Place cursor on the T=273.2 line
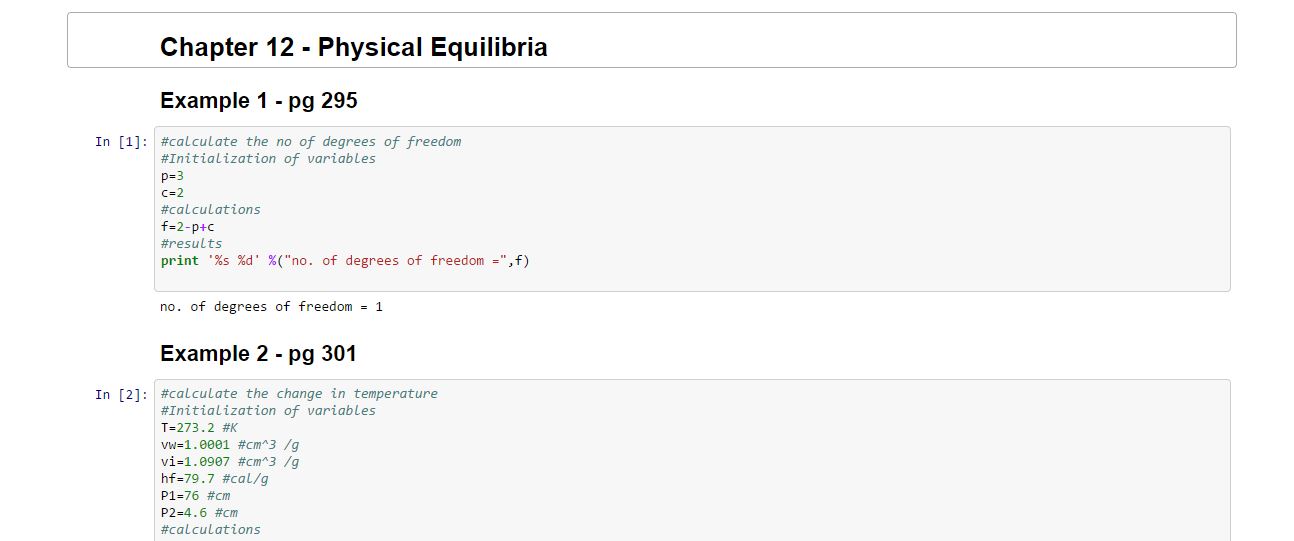The image size is (1294, 541). [x=198, y=428]
